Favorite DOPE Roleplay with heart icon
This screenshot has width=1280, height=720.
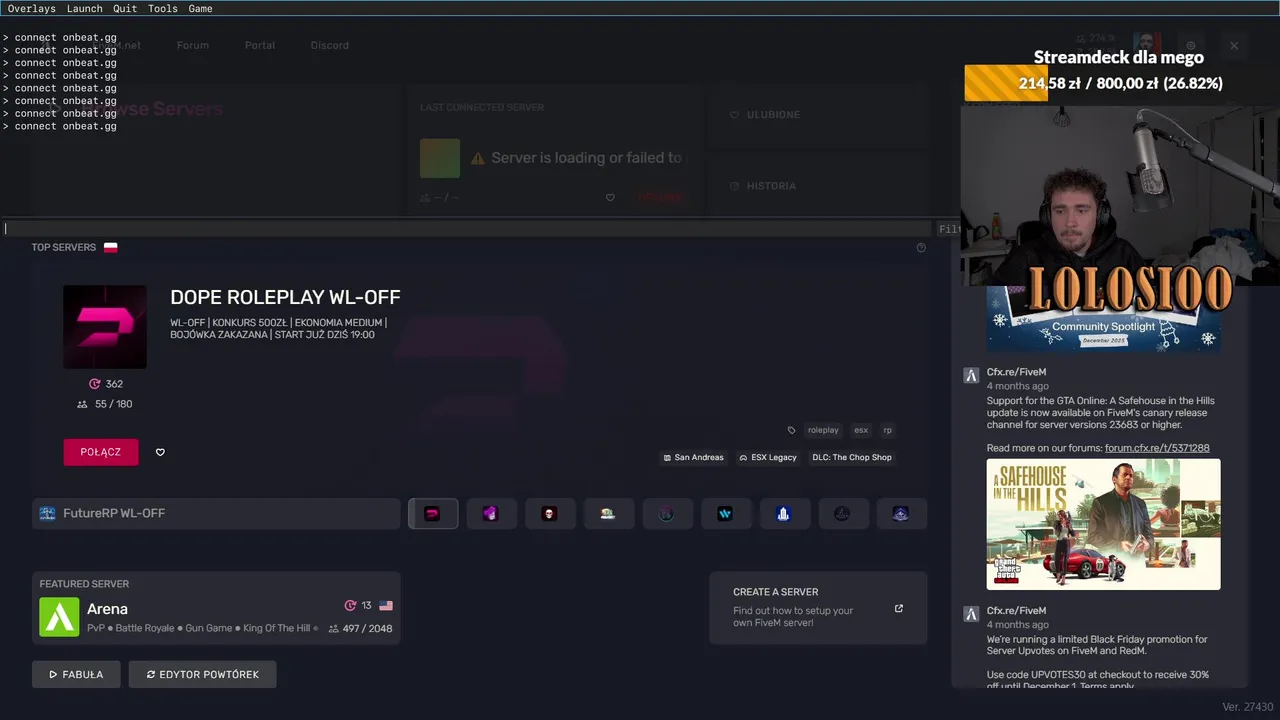[160, 452]
